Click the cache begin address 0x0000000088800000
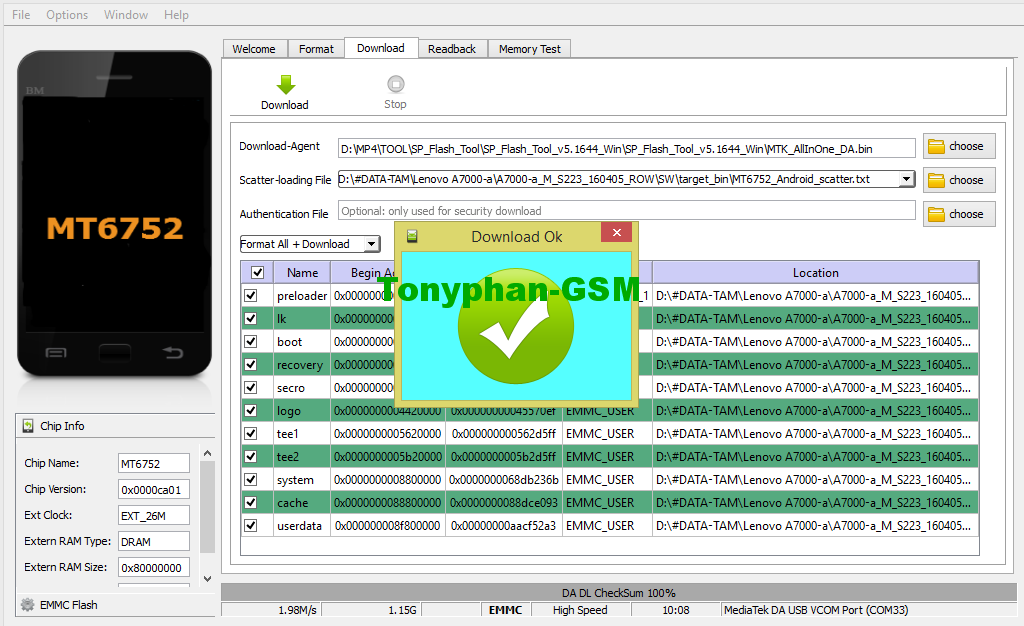 coord(388,503)
